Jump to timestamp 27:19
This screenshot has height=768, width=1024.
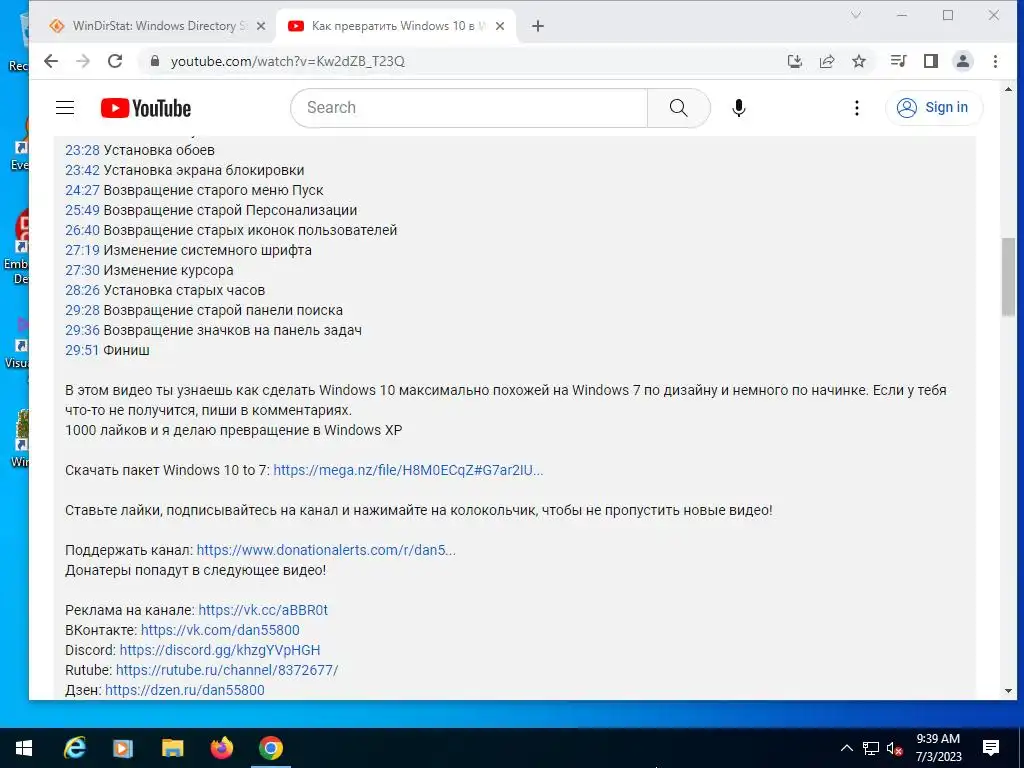coord(82,250)
